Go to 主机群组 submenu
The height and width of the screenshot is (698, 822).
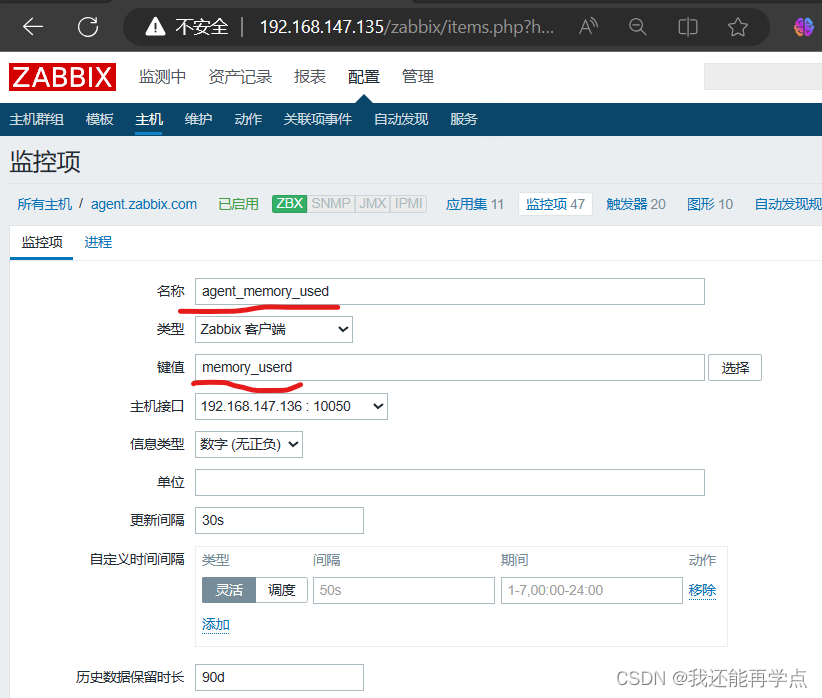pos(37,119)
